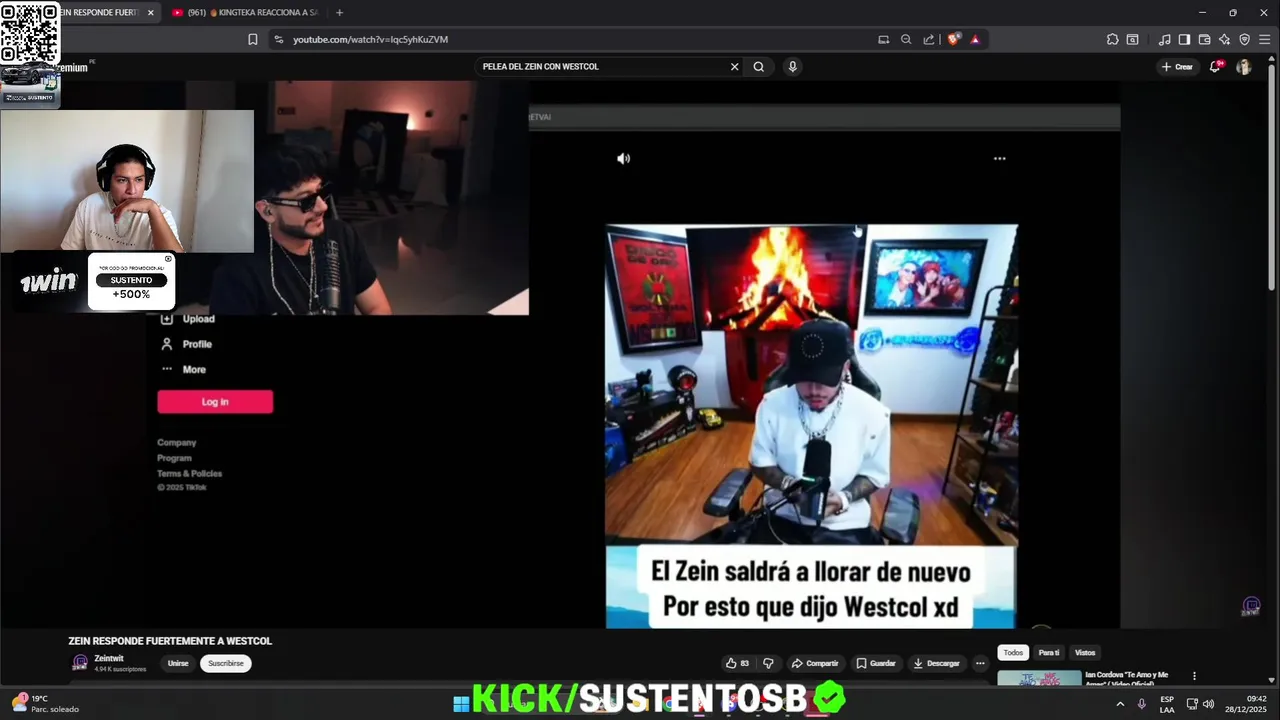Select the Todos filter chip
The width and height of the screenshot is (1280, 720).
pos(1013,653)
